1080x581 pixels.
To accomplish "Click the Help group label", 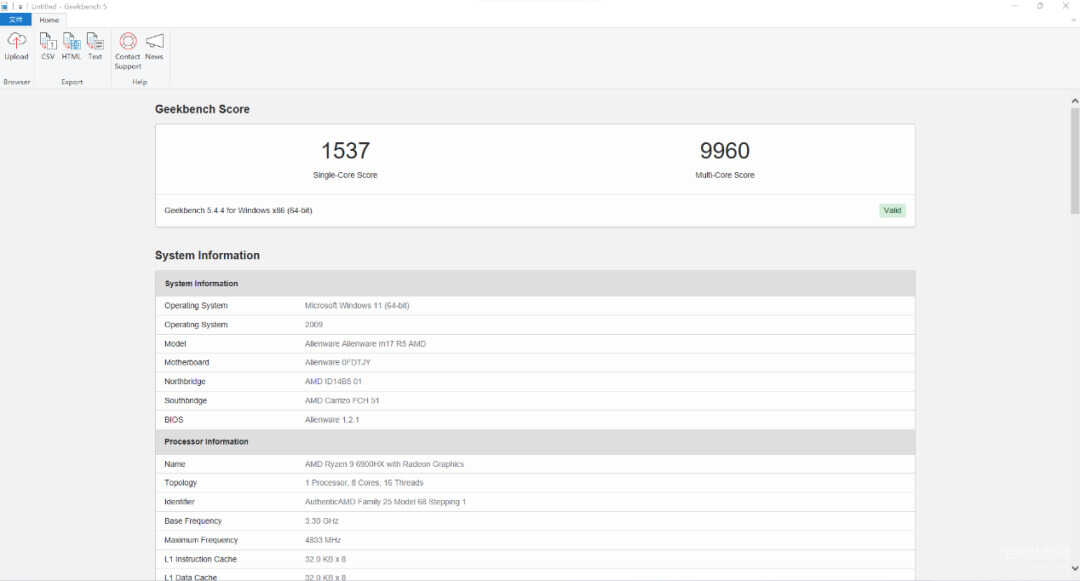I will point(140,82).
